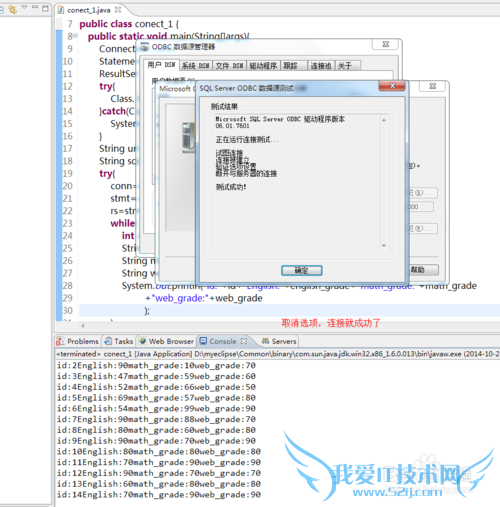Image resolution: width=500 pixels, height=507 pixels.
Task: Click the Tasks tab clipboard icon
Action: click(x=108, y=341)
